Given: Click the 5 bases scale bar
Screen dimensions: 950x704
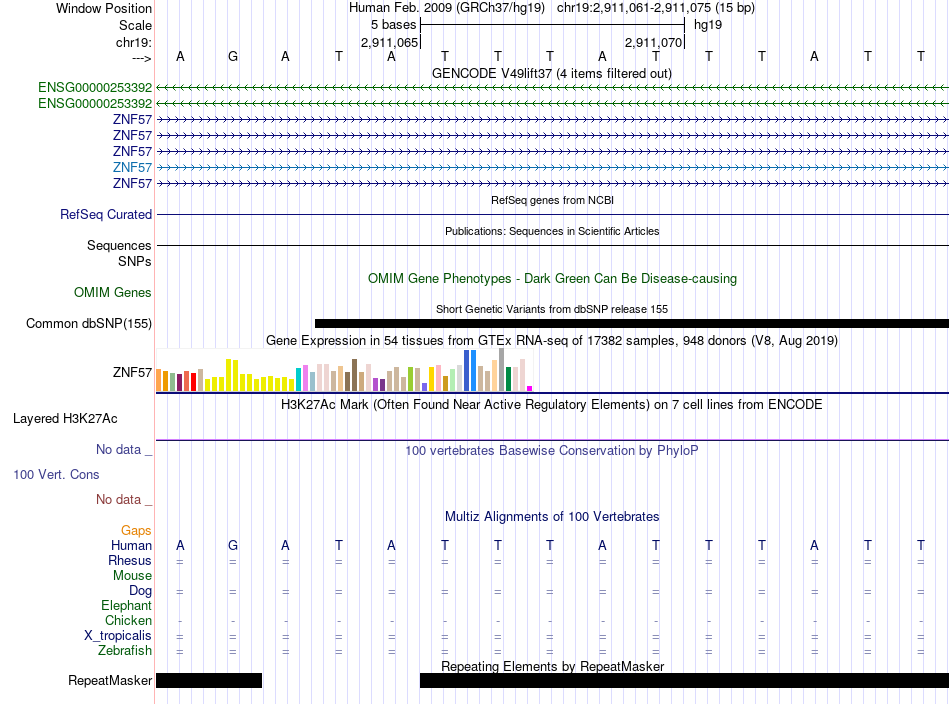Looking at the screenshot, I should coord(552,25).
